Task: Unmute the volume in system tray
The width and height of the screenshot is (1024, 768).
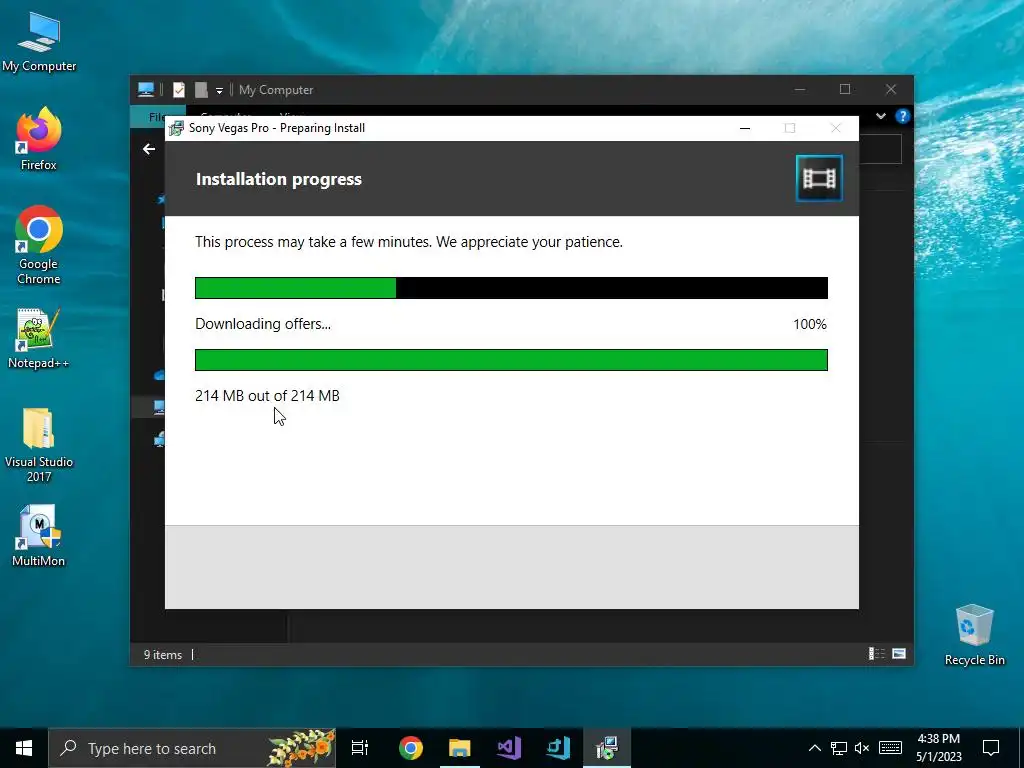Action: click(862, 748)
